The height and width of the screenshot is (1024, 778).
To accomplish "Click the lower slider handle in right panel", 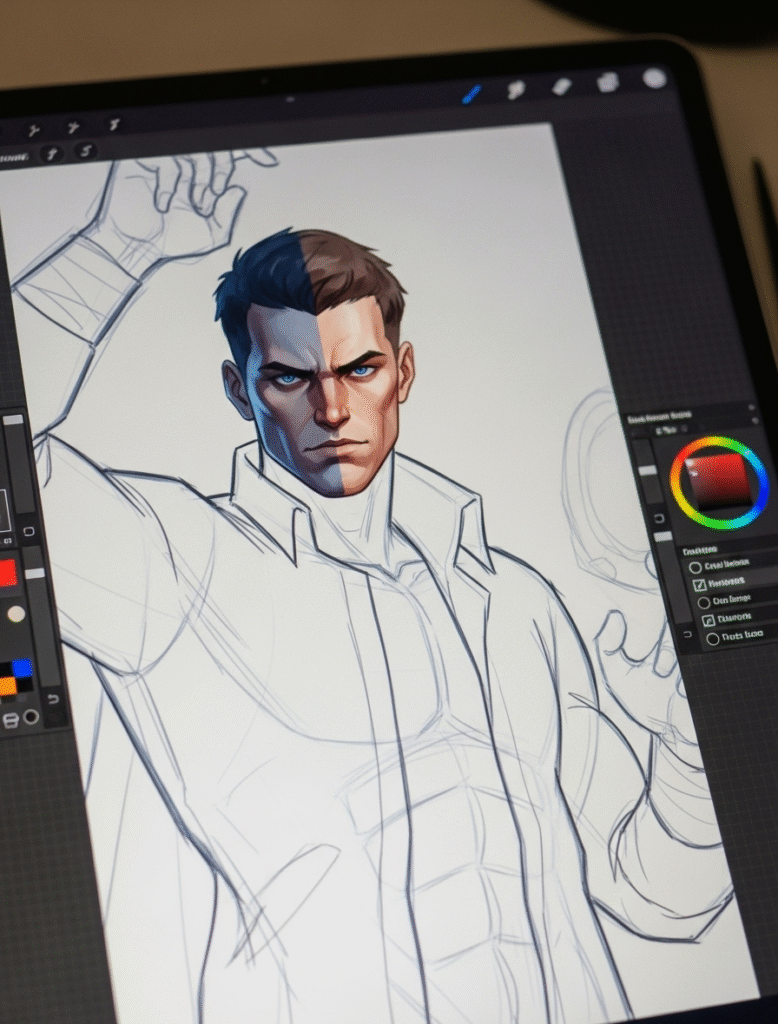I will click(663, 536).
